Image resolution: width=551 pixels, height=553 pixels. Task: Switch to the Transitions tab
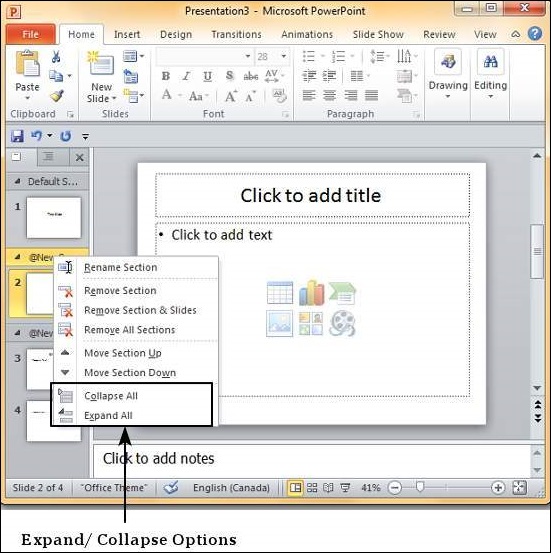tap(236, 34)
